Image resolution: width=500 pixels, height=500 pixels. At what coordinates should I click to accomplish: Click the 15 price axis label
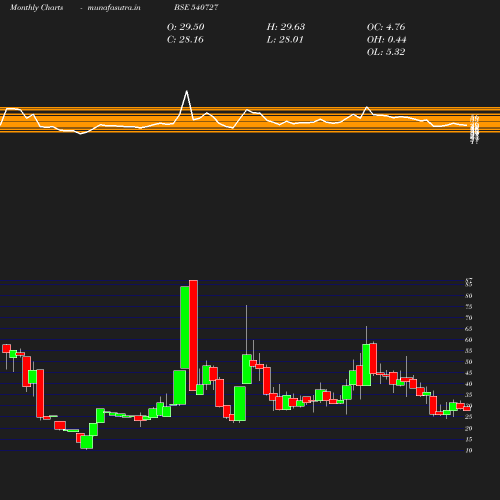click(x=469, y=439)
